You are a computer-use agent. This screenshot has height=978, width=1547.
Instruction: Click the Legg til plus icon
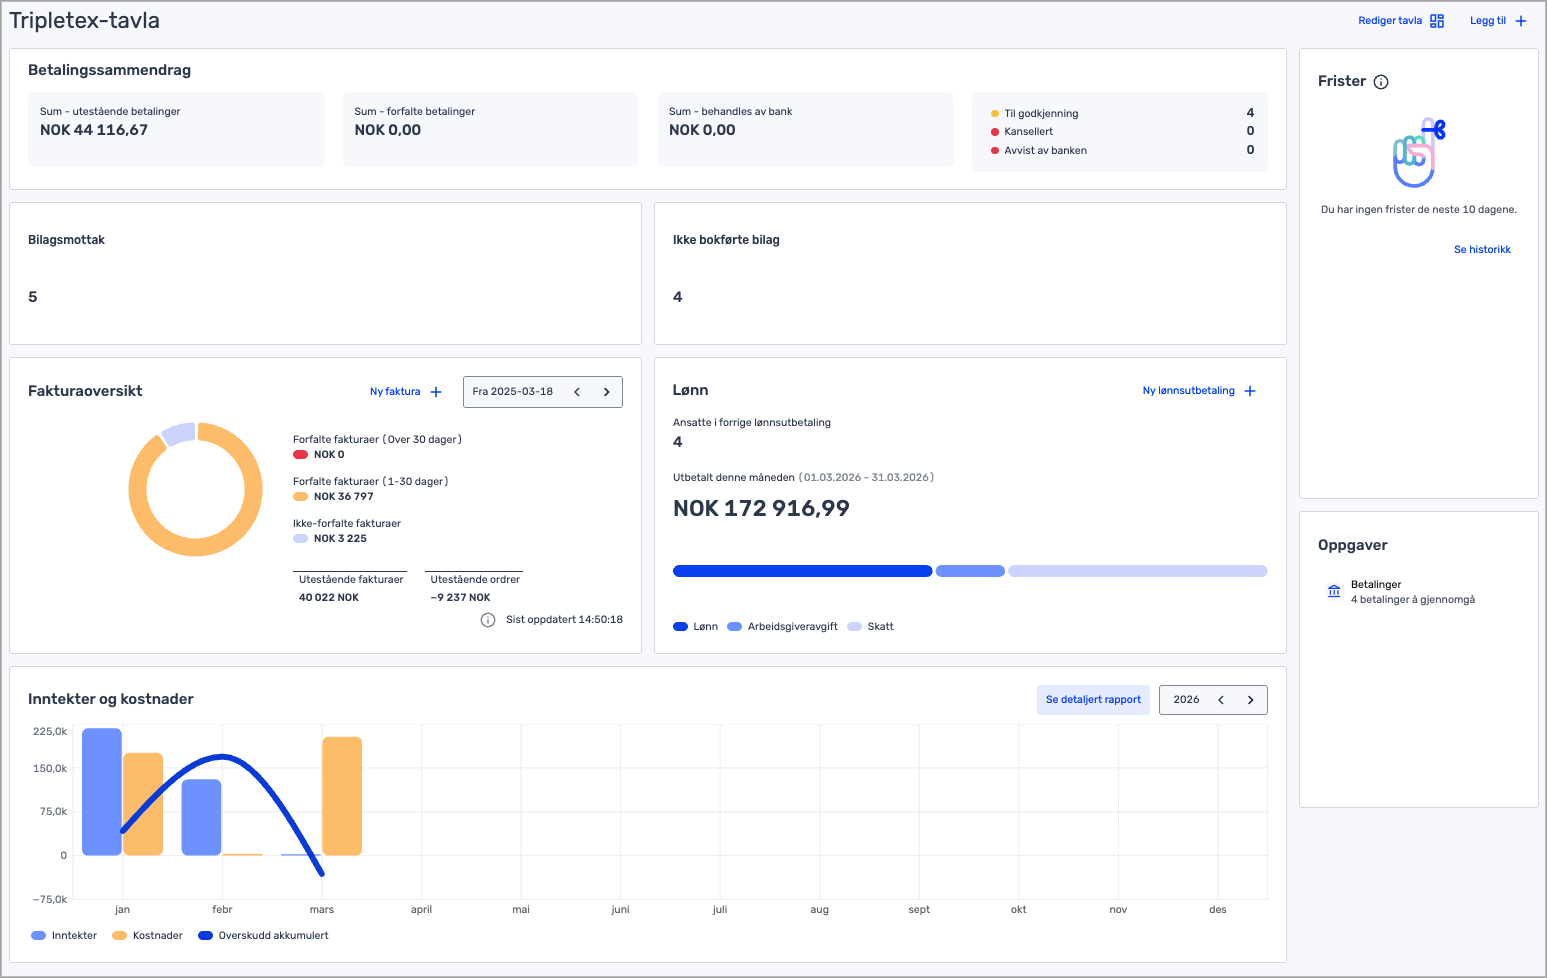1521,21
